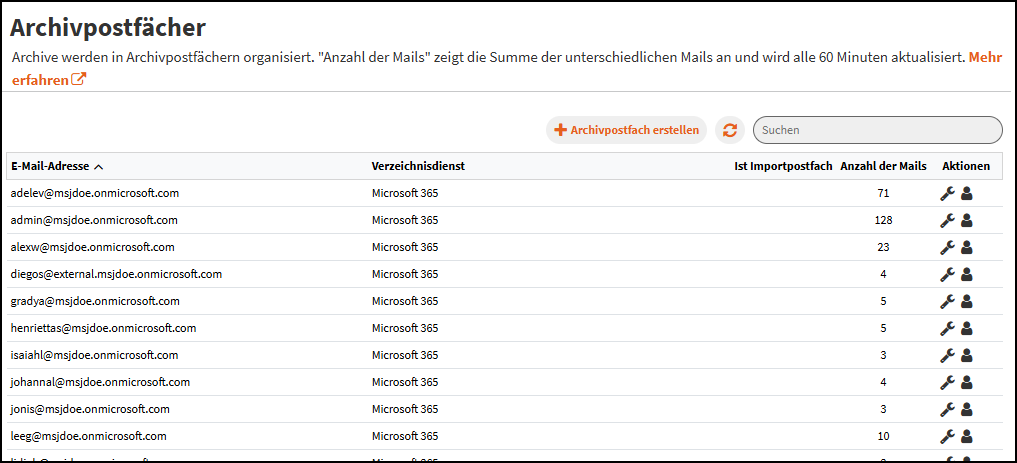Open user icon for leeg mailbox
The width and height of the screenshot is (1017, 463).
coord(967,436)
